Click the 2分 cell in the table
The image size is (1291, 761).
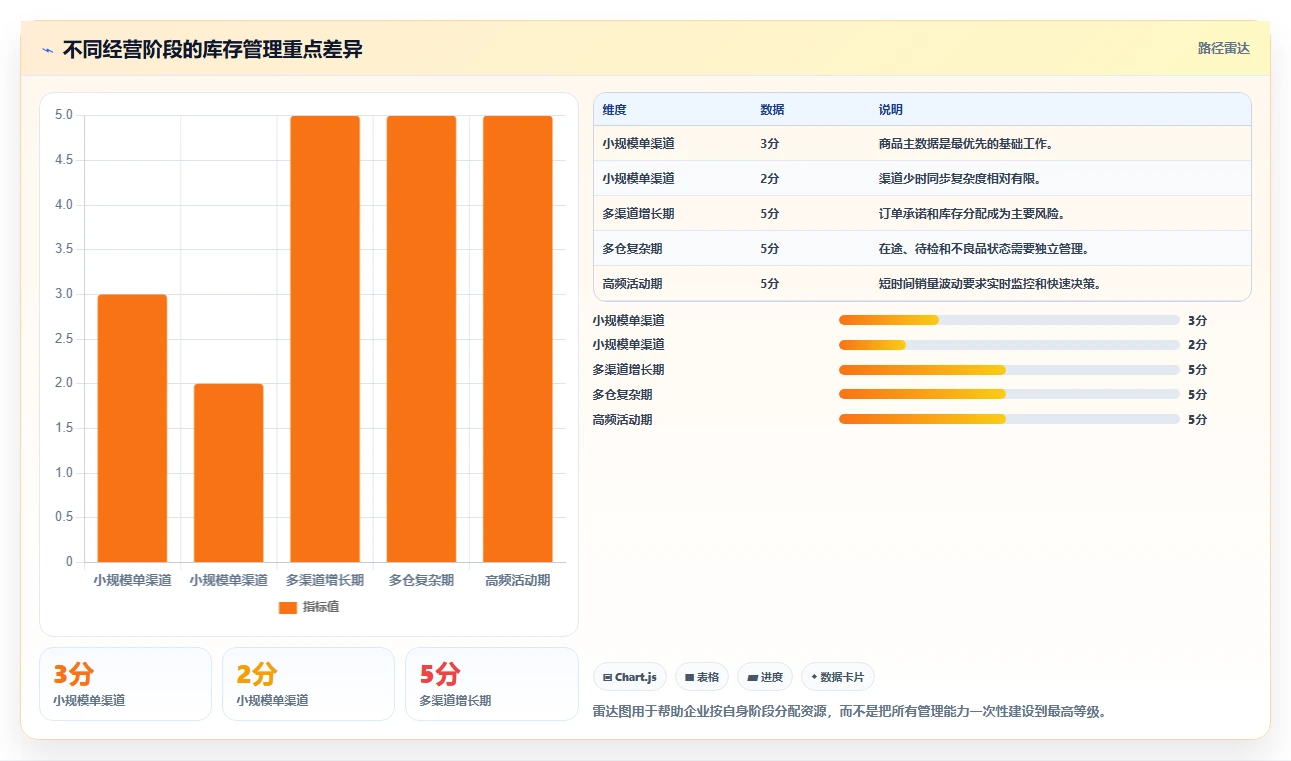[x=769, y=179]
